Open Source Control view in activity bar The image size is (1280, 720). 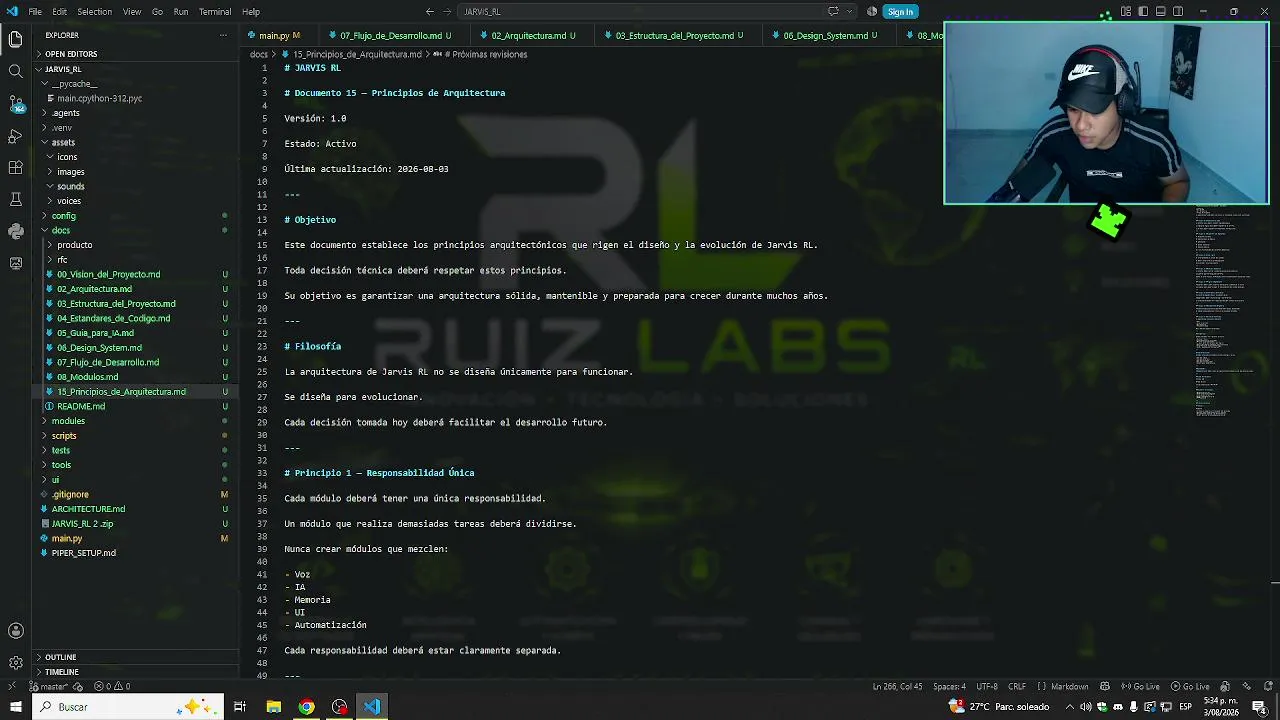[x=15, y=103]
